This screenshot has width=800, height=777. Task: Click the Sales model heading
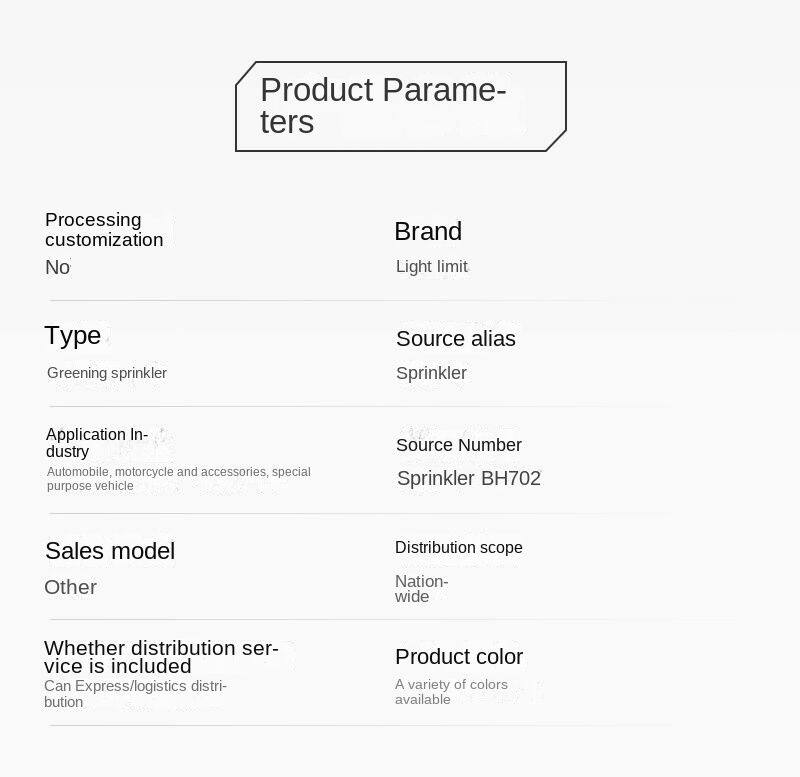point(110,551)
